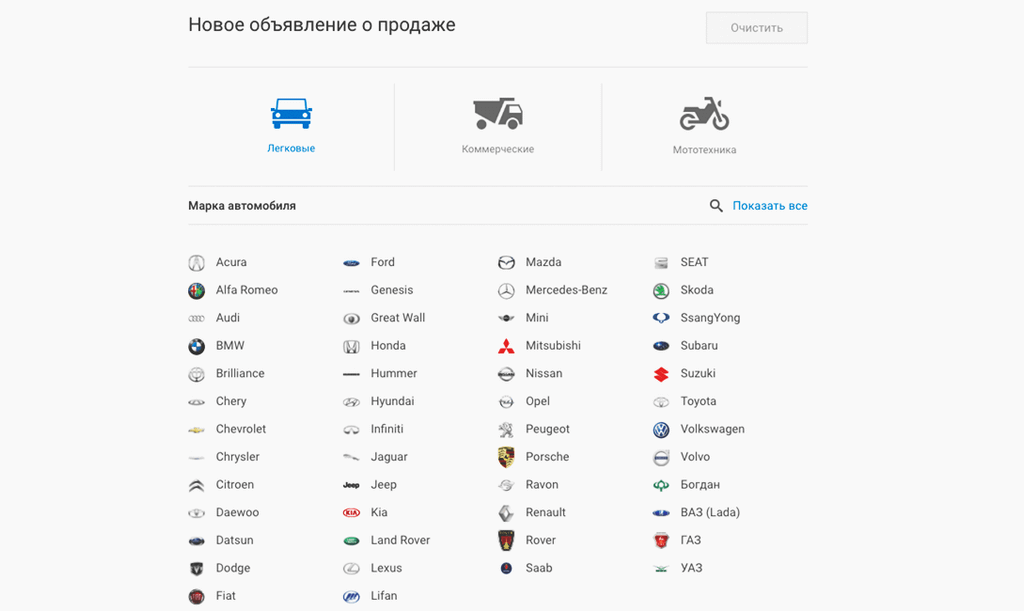
Task: Click the Chevrolet bowtie logo
Action: point(197,430)
